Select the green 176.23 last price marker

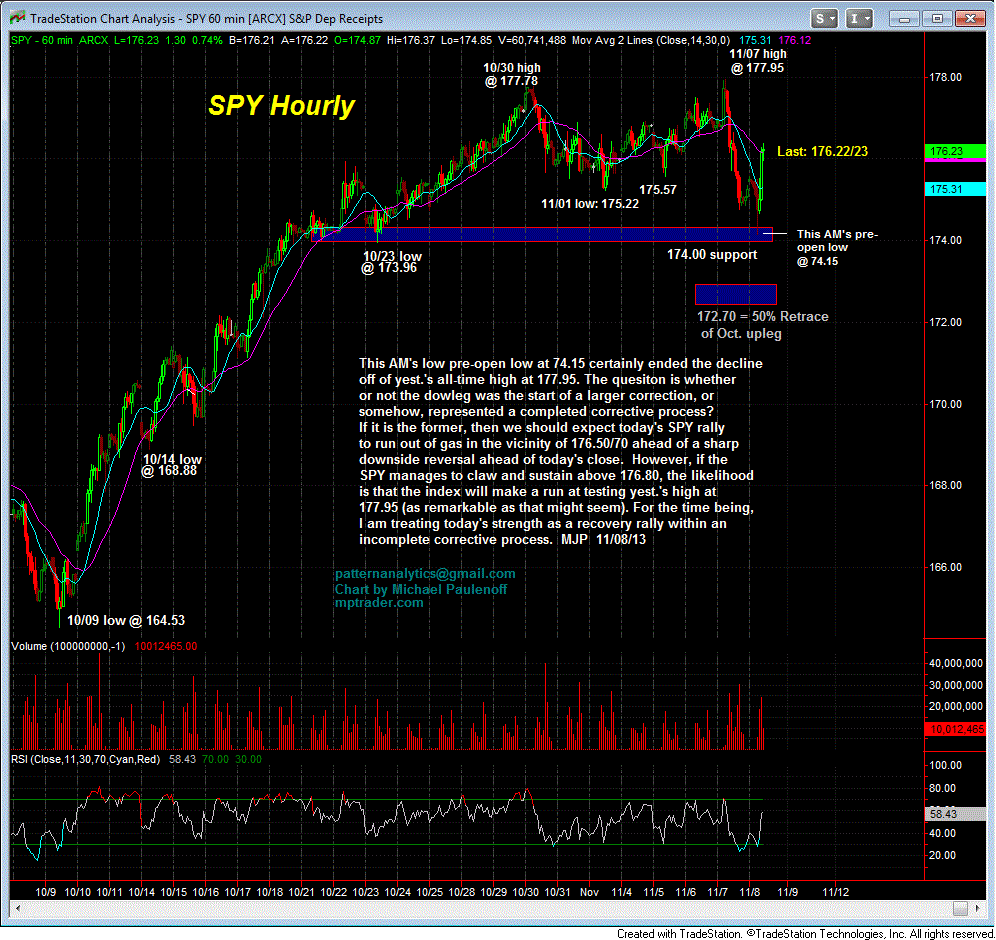pyautogui.click(x=955, y=151)
